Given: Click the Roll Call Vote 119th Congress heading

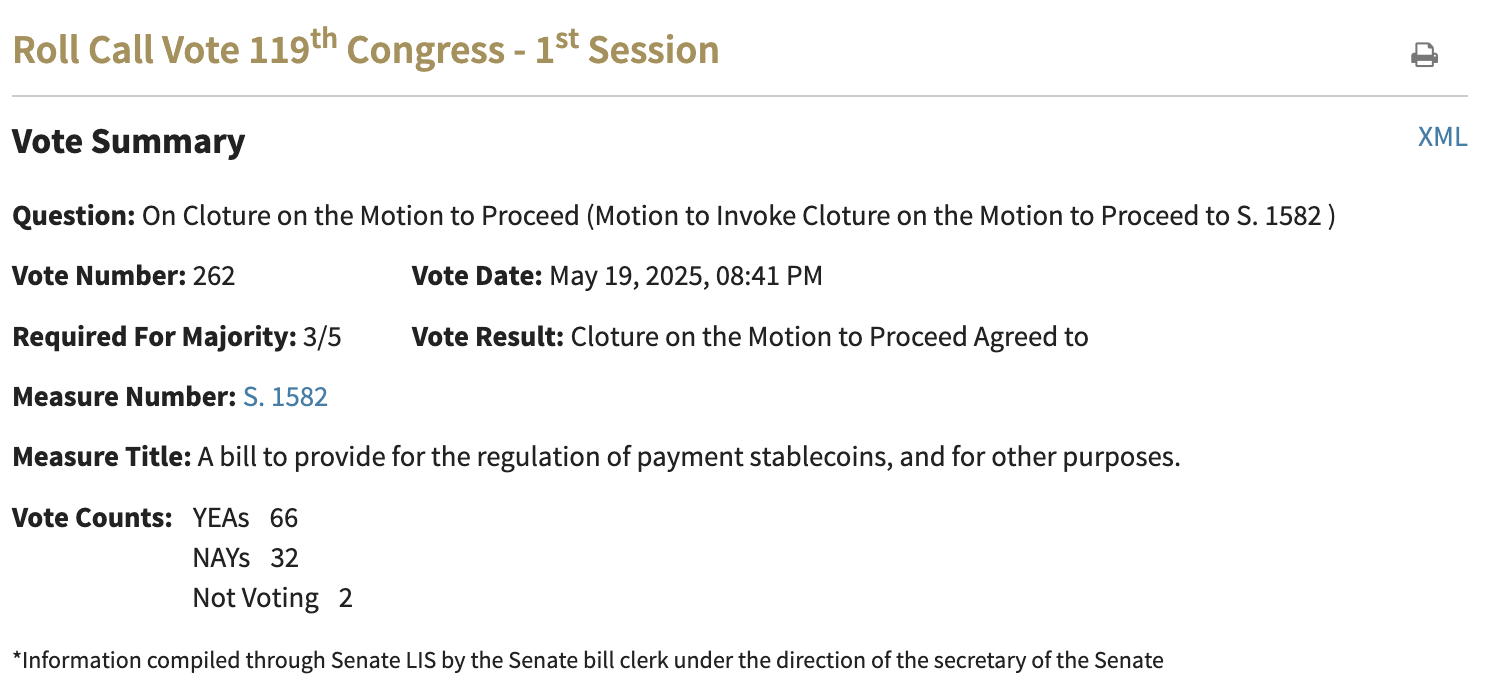Looking at the screenshot, I should 366,50.
